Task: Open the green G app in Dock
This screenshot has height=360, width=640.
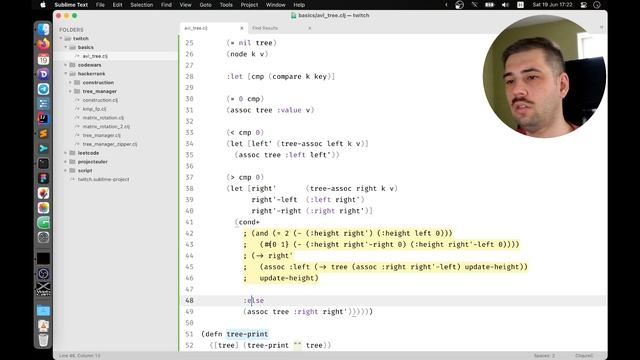Action: coord(43,222)
